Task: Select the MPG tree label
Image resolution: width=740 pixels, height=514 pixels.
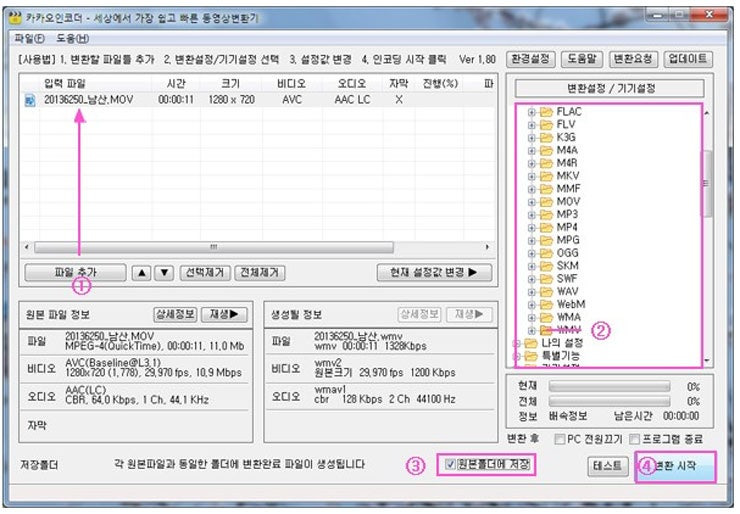Action: pos(568,240)
